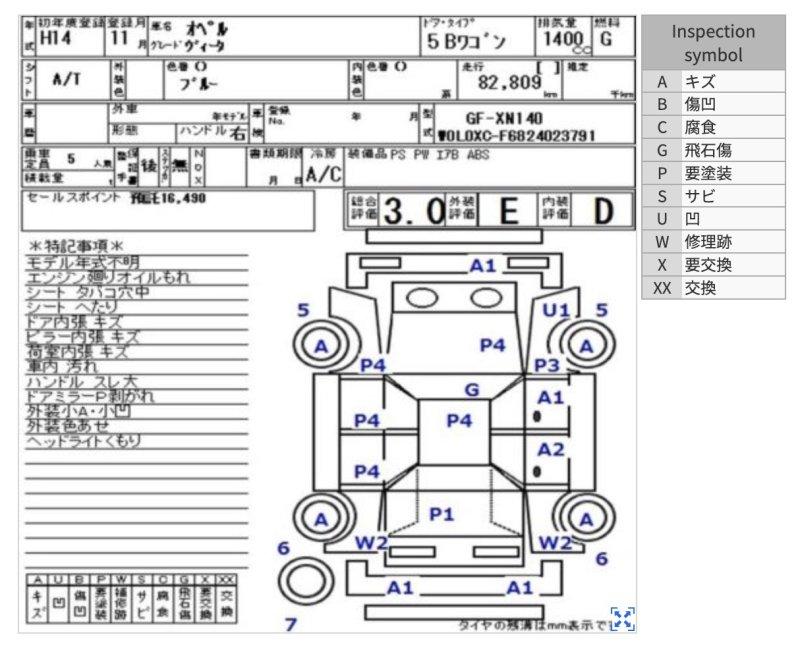This screenshot has width=800, height=660.
Task: Click the A2 marker on right door
Action: click(x=551, y=449)
